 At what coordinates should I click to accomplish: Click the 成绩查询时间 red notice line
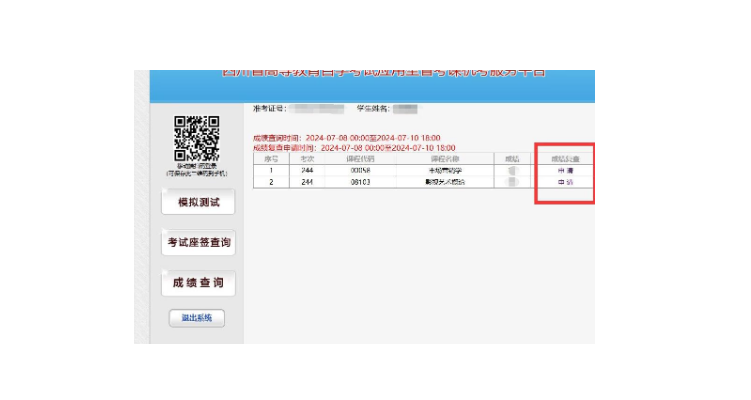[x=347, y=138]
